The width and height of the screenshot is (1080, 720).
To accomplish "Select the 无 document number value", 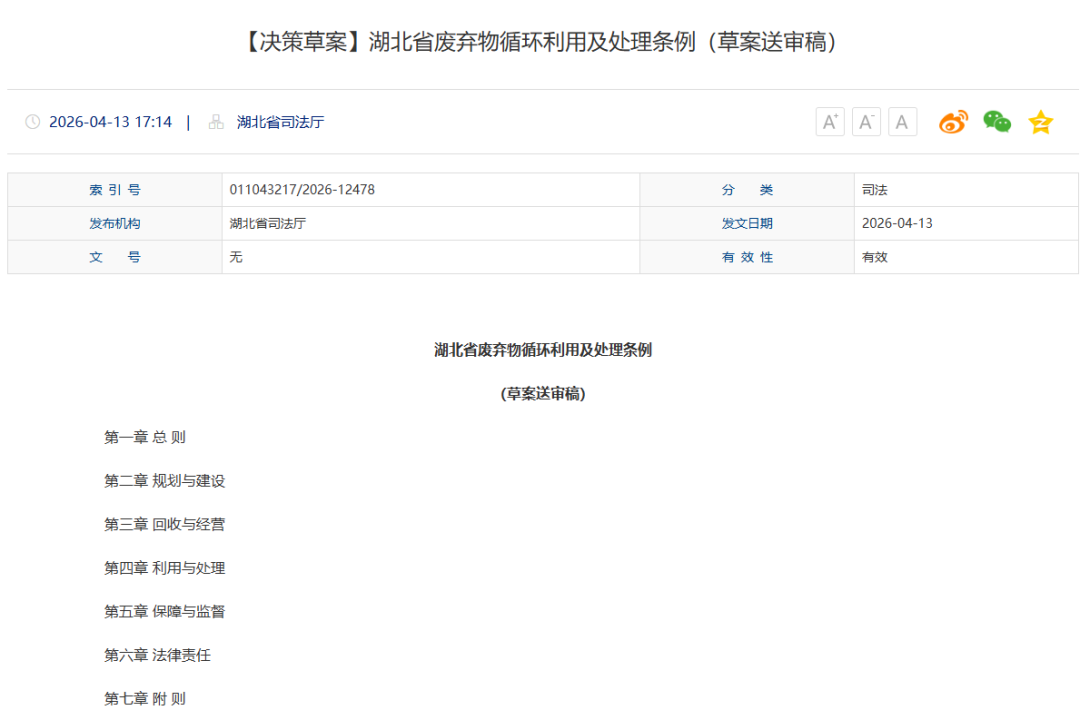I will (x=236, y=257).
